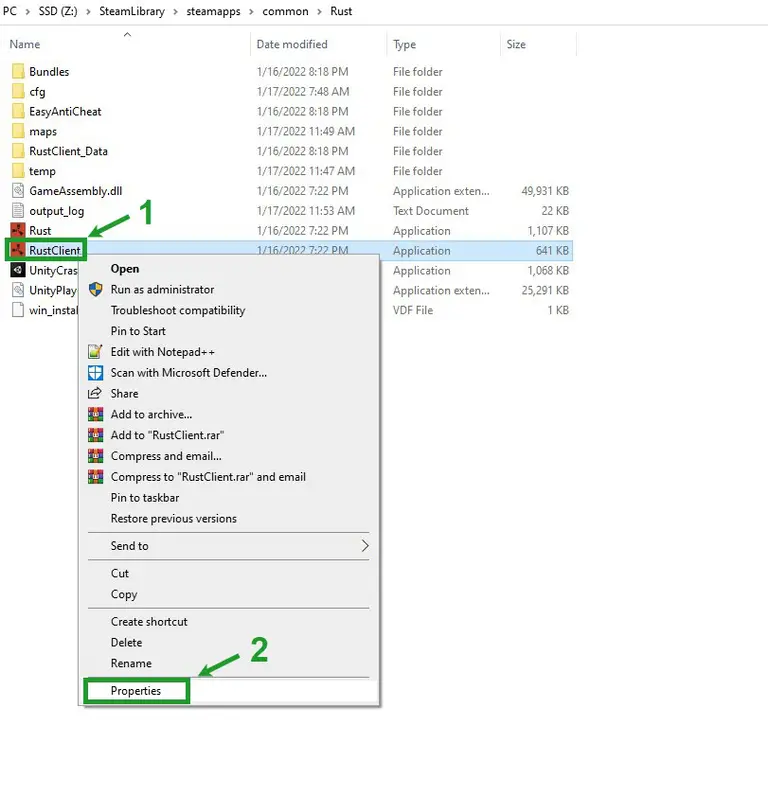Select the maps folder icon
This screenshot has width=768, height=796.
tap(18, 131)
